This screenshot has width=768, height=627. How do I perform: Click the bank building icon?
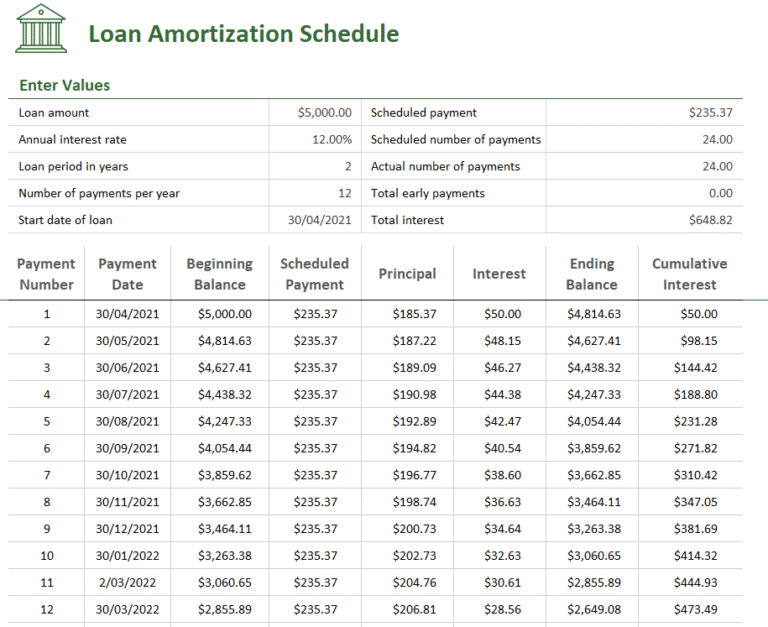[x=41, y=29]
